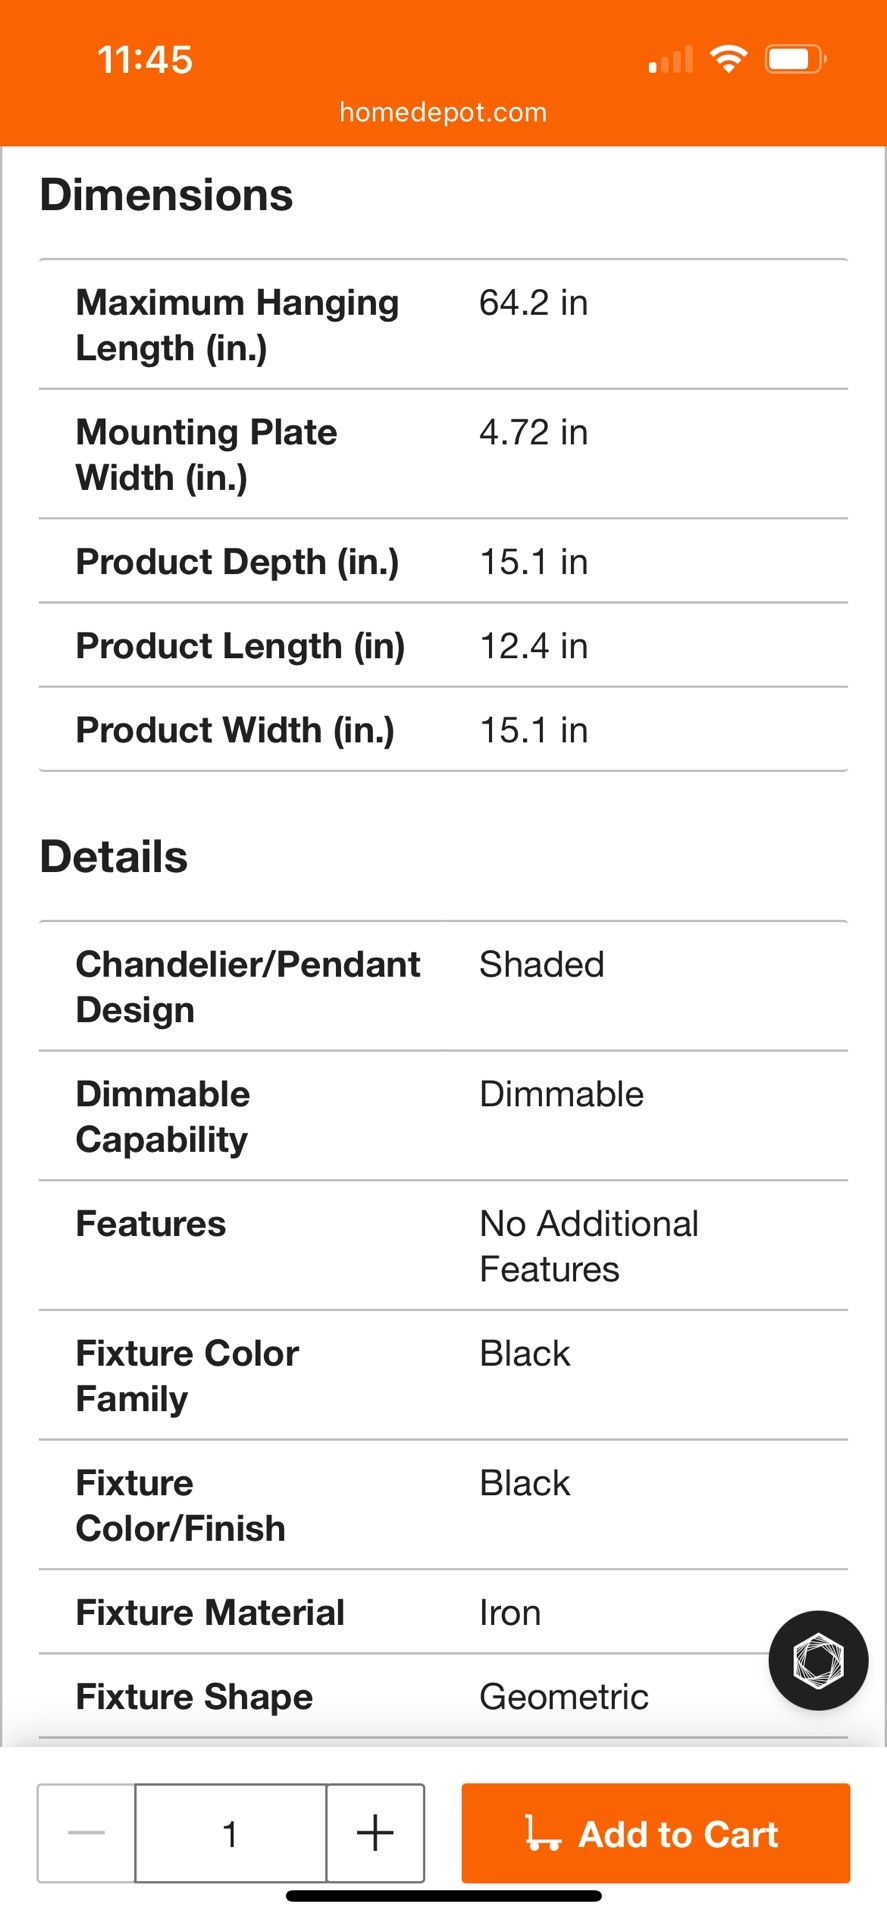This screenshot has width=887, height=1920.
Task: Decrease quantity with the minus button
Action: pos(87,1833)
